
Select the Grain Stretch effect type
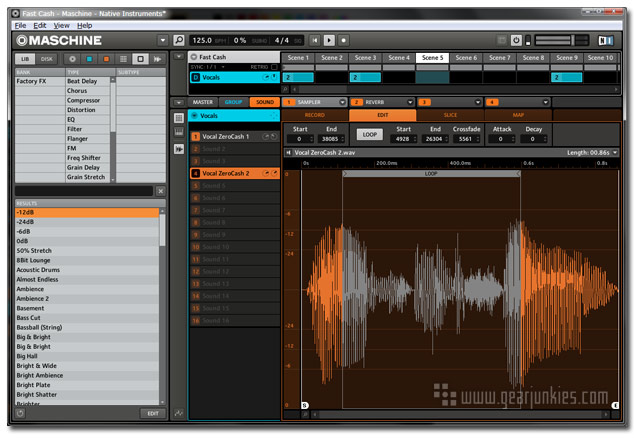[86, 177]
